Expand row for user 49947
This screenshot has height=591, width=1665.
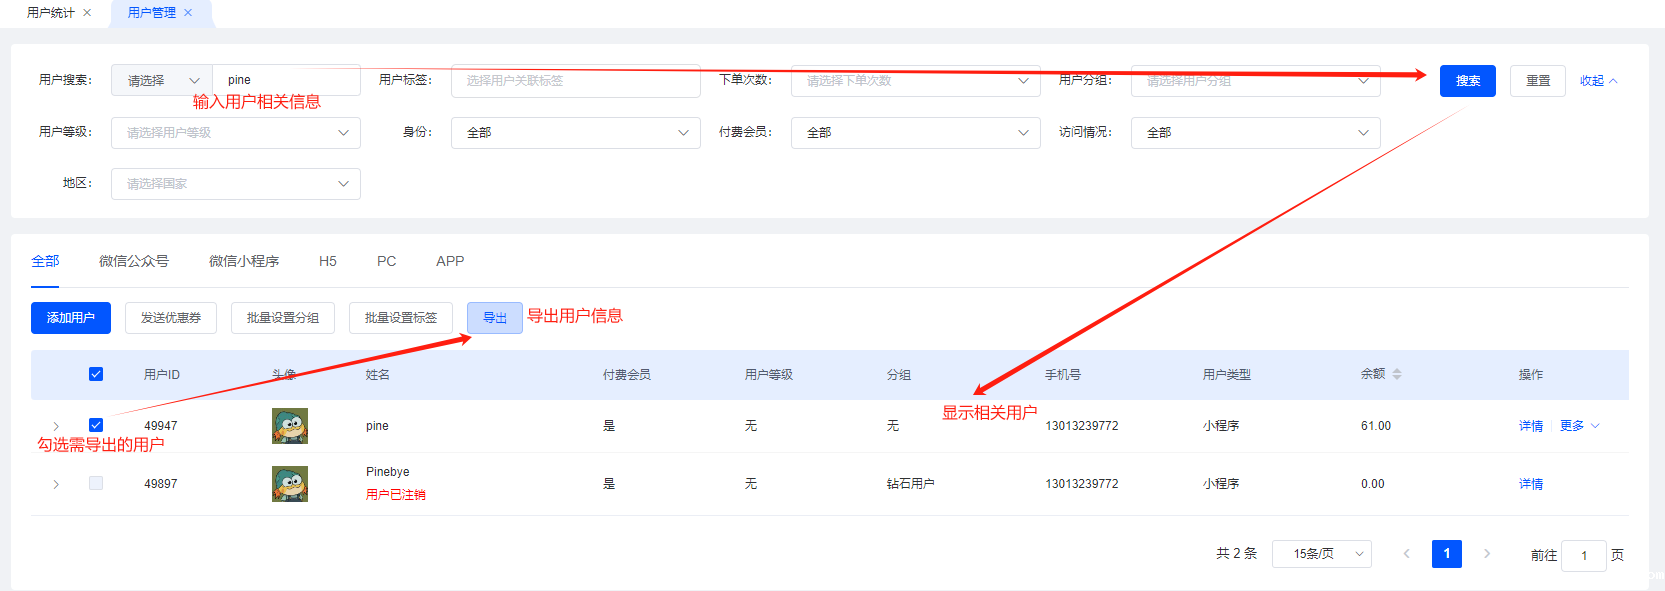(x=56, y=426)
